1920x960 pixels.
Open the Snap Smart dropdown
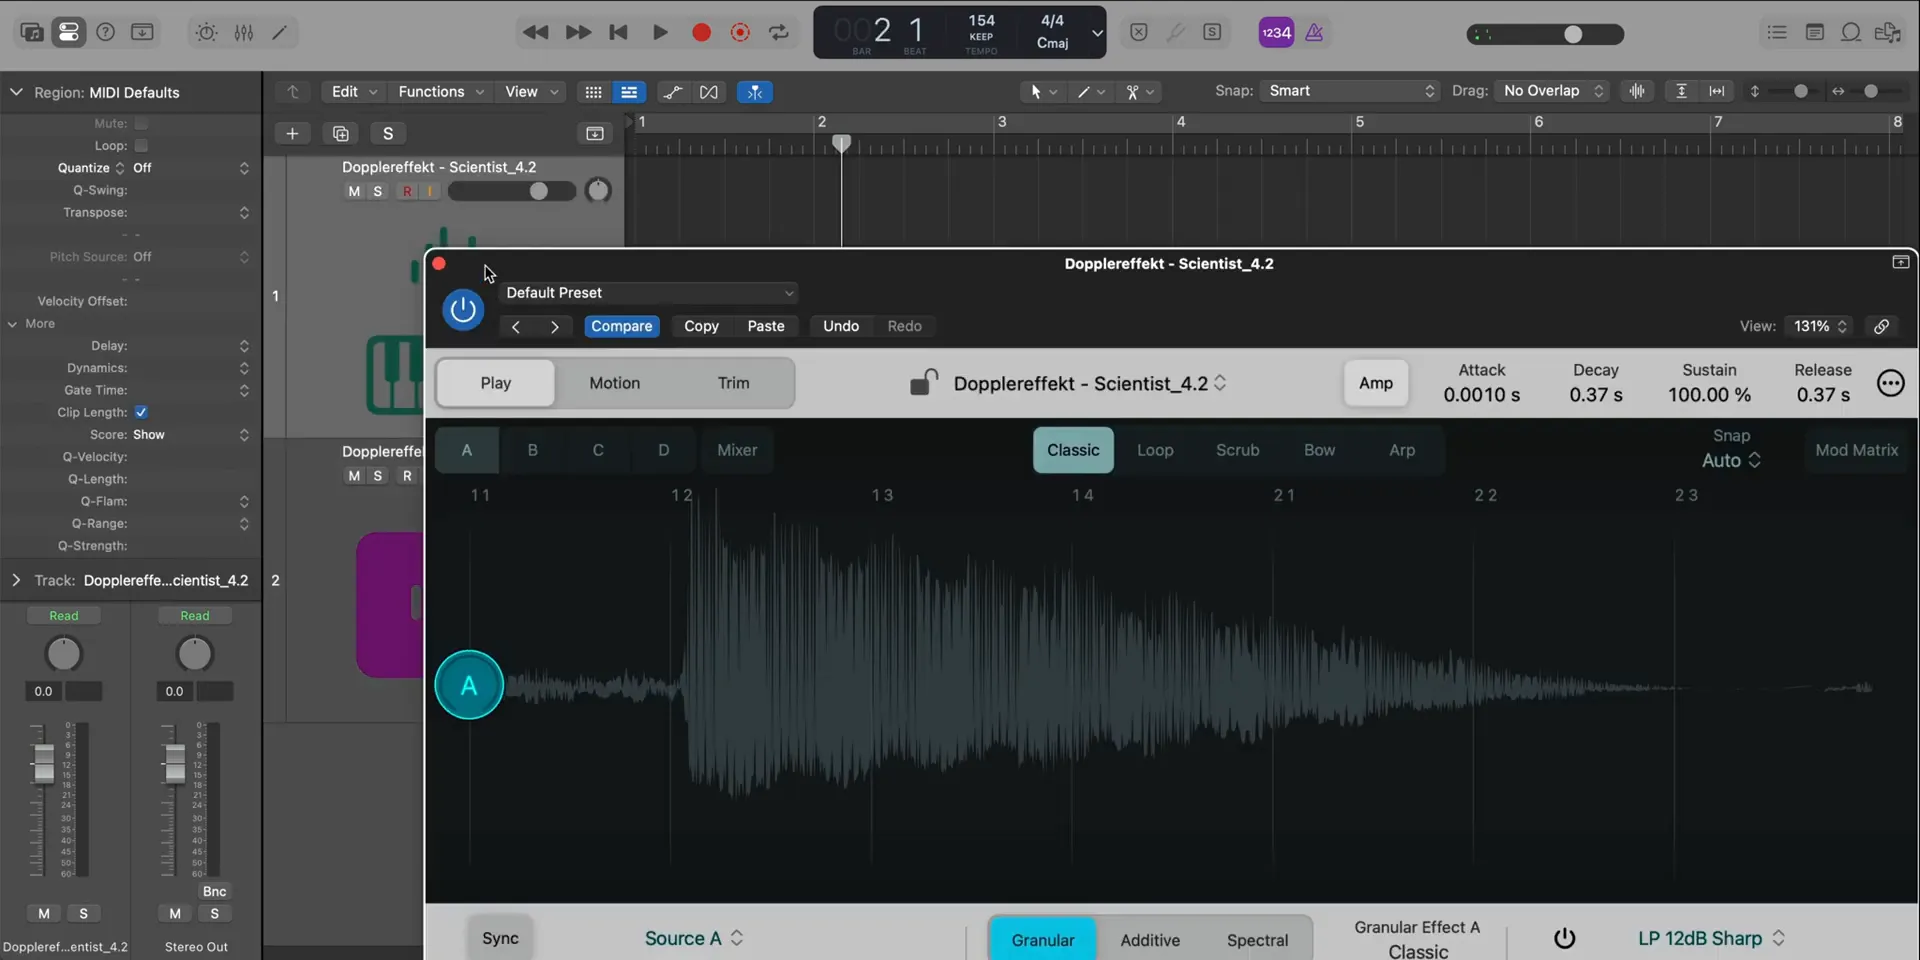tap(1350, 91)
